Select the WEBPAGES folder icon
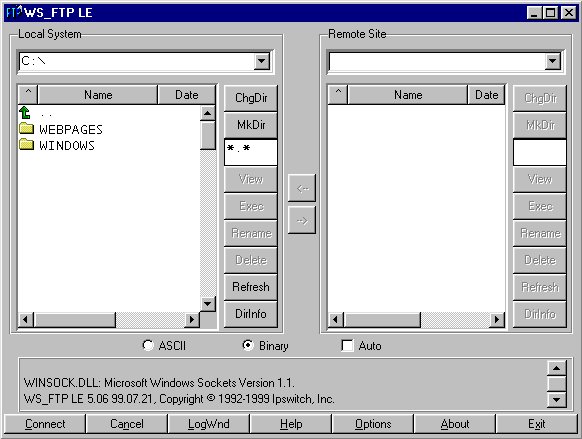Image resolution: width=582 pixels, height=439 pixels. click(x=26, y=128)
